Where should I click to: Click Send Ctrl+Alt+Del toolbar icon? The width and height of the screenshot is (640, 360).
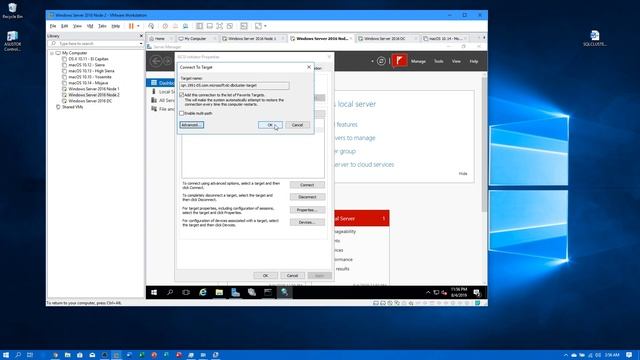(151, 26)
